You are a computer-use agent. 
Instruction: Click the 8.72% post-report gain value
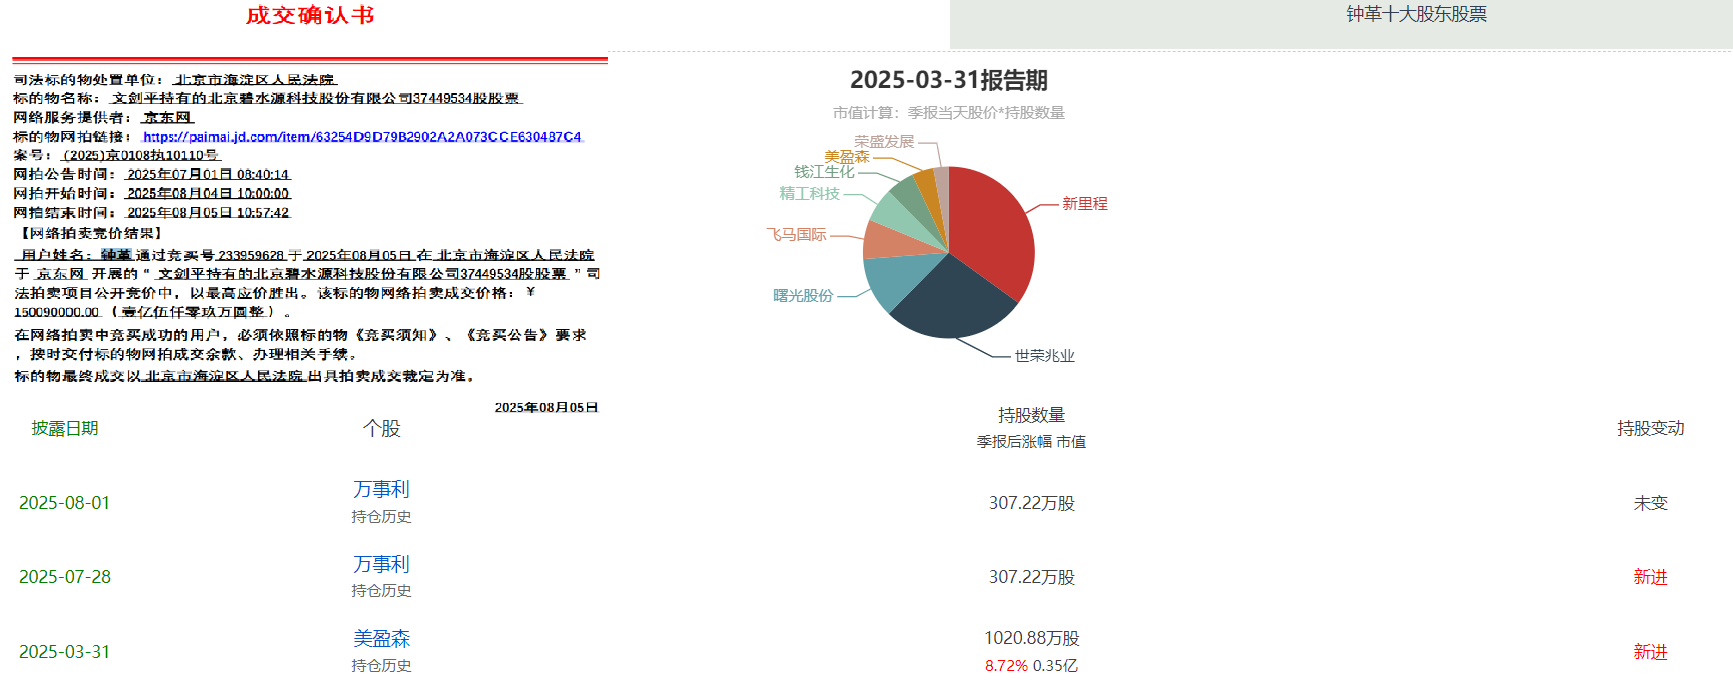tap(1006, 666)
